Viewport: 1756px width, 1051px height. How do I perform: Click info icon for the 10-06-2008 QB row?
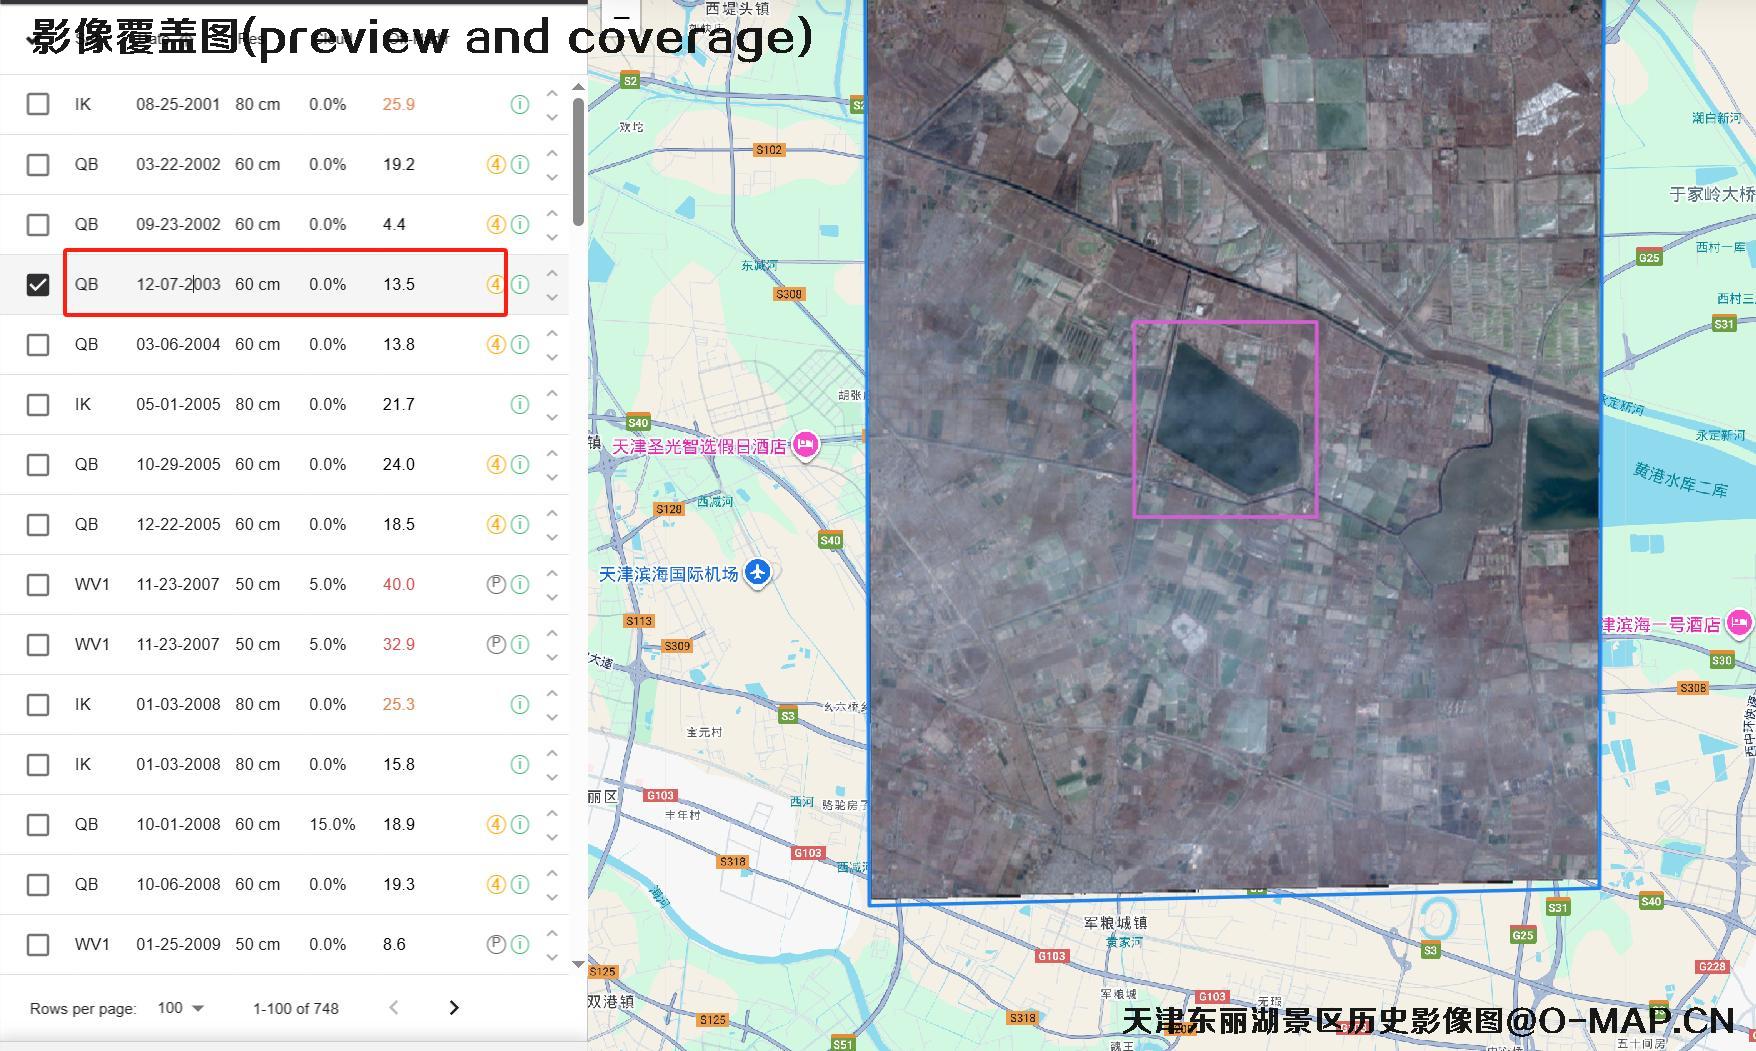click(519, 884)
